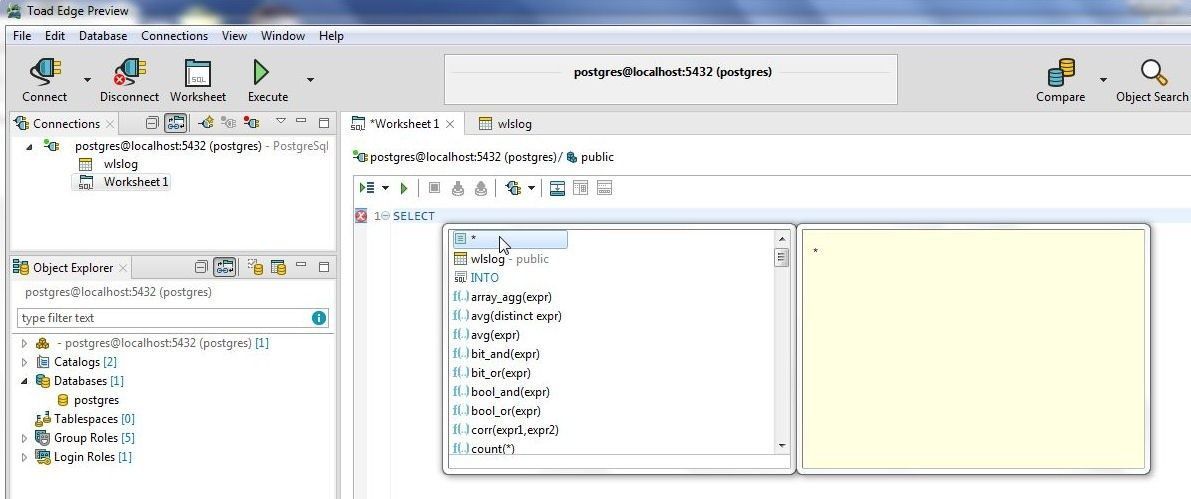The width and height of the screenshot is (1191, 499).
Task: Click the Disconnect toolbar icon
Action: pos(129,73)
